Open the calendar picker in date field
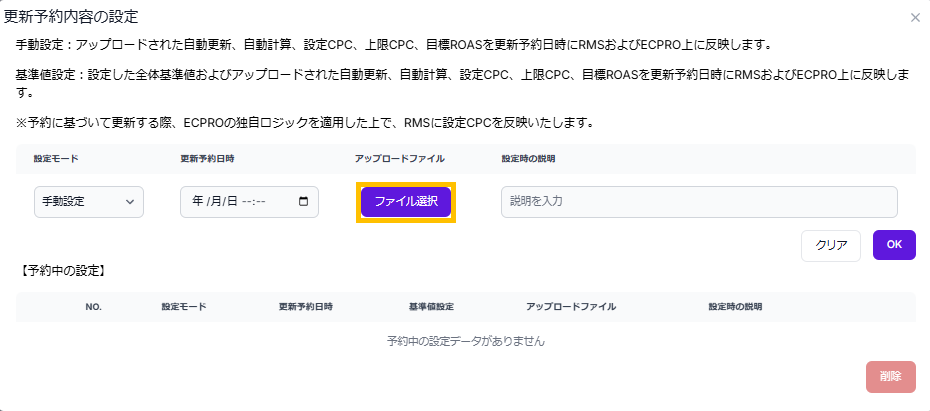This screenshot has height=411, width=930. click(304, 201)
